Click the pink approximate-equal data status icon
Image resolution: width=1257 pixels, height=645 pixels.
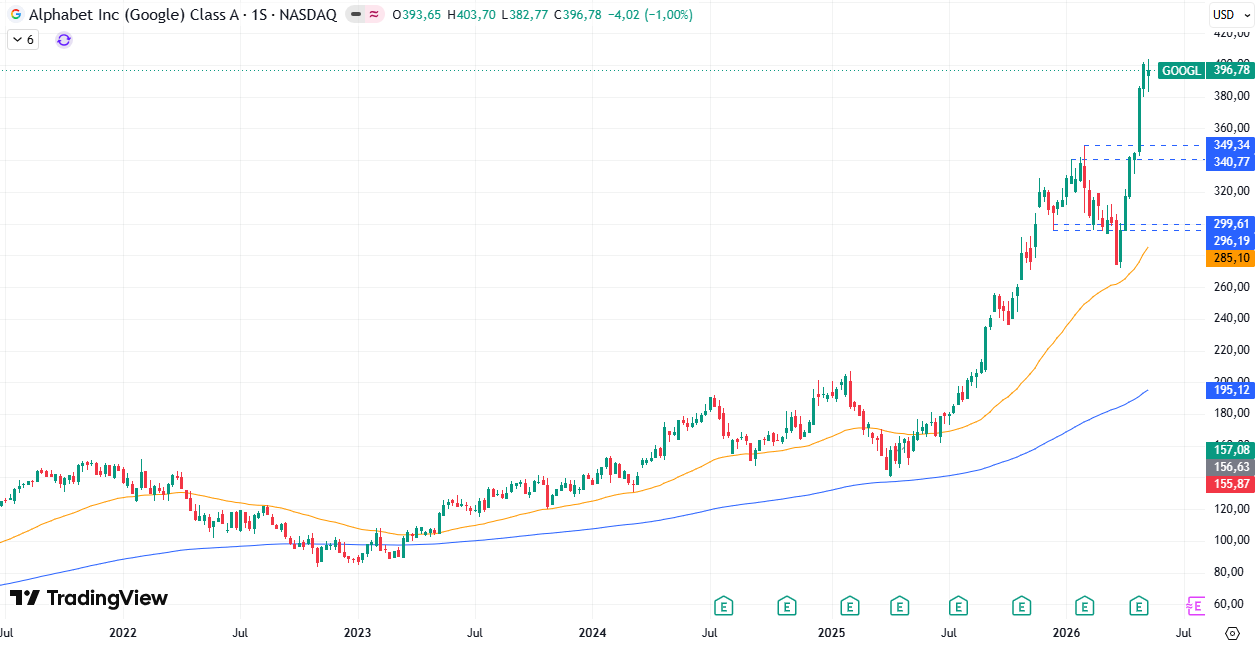tap(374, 15)
